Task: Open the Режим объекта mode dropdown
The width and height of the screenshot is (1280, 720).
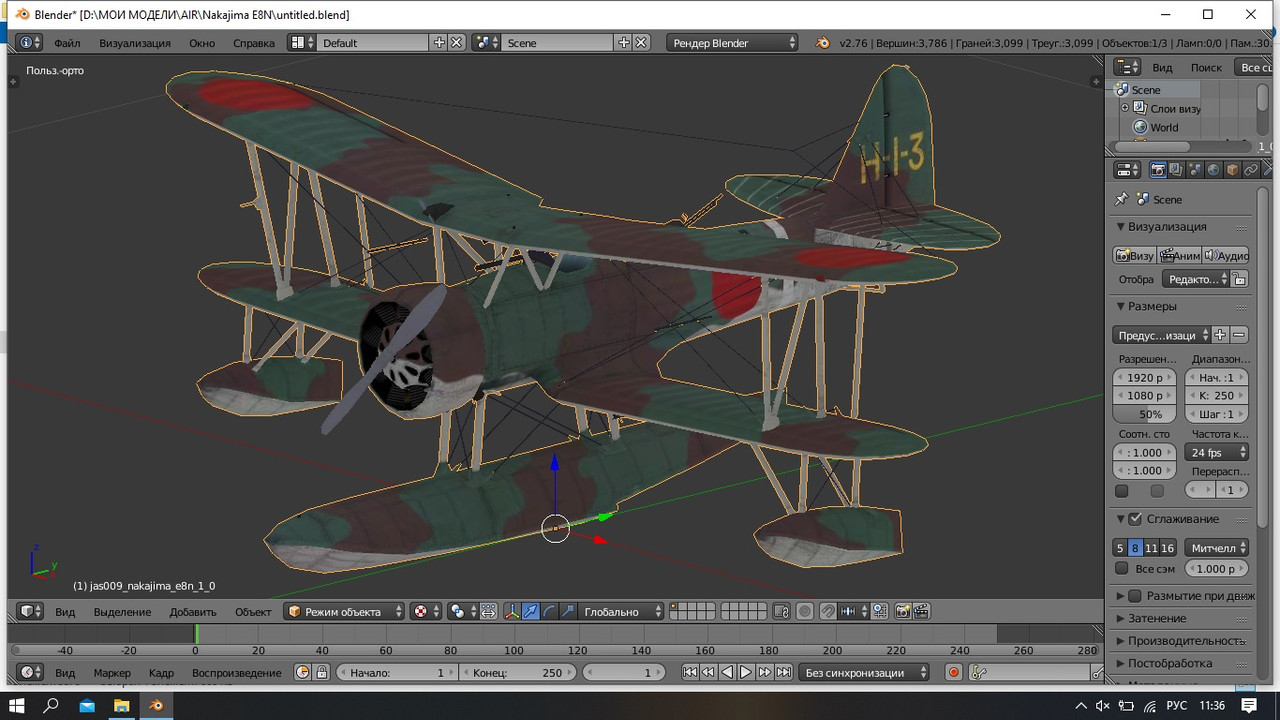Action: point(345,611)
